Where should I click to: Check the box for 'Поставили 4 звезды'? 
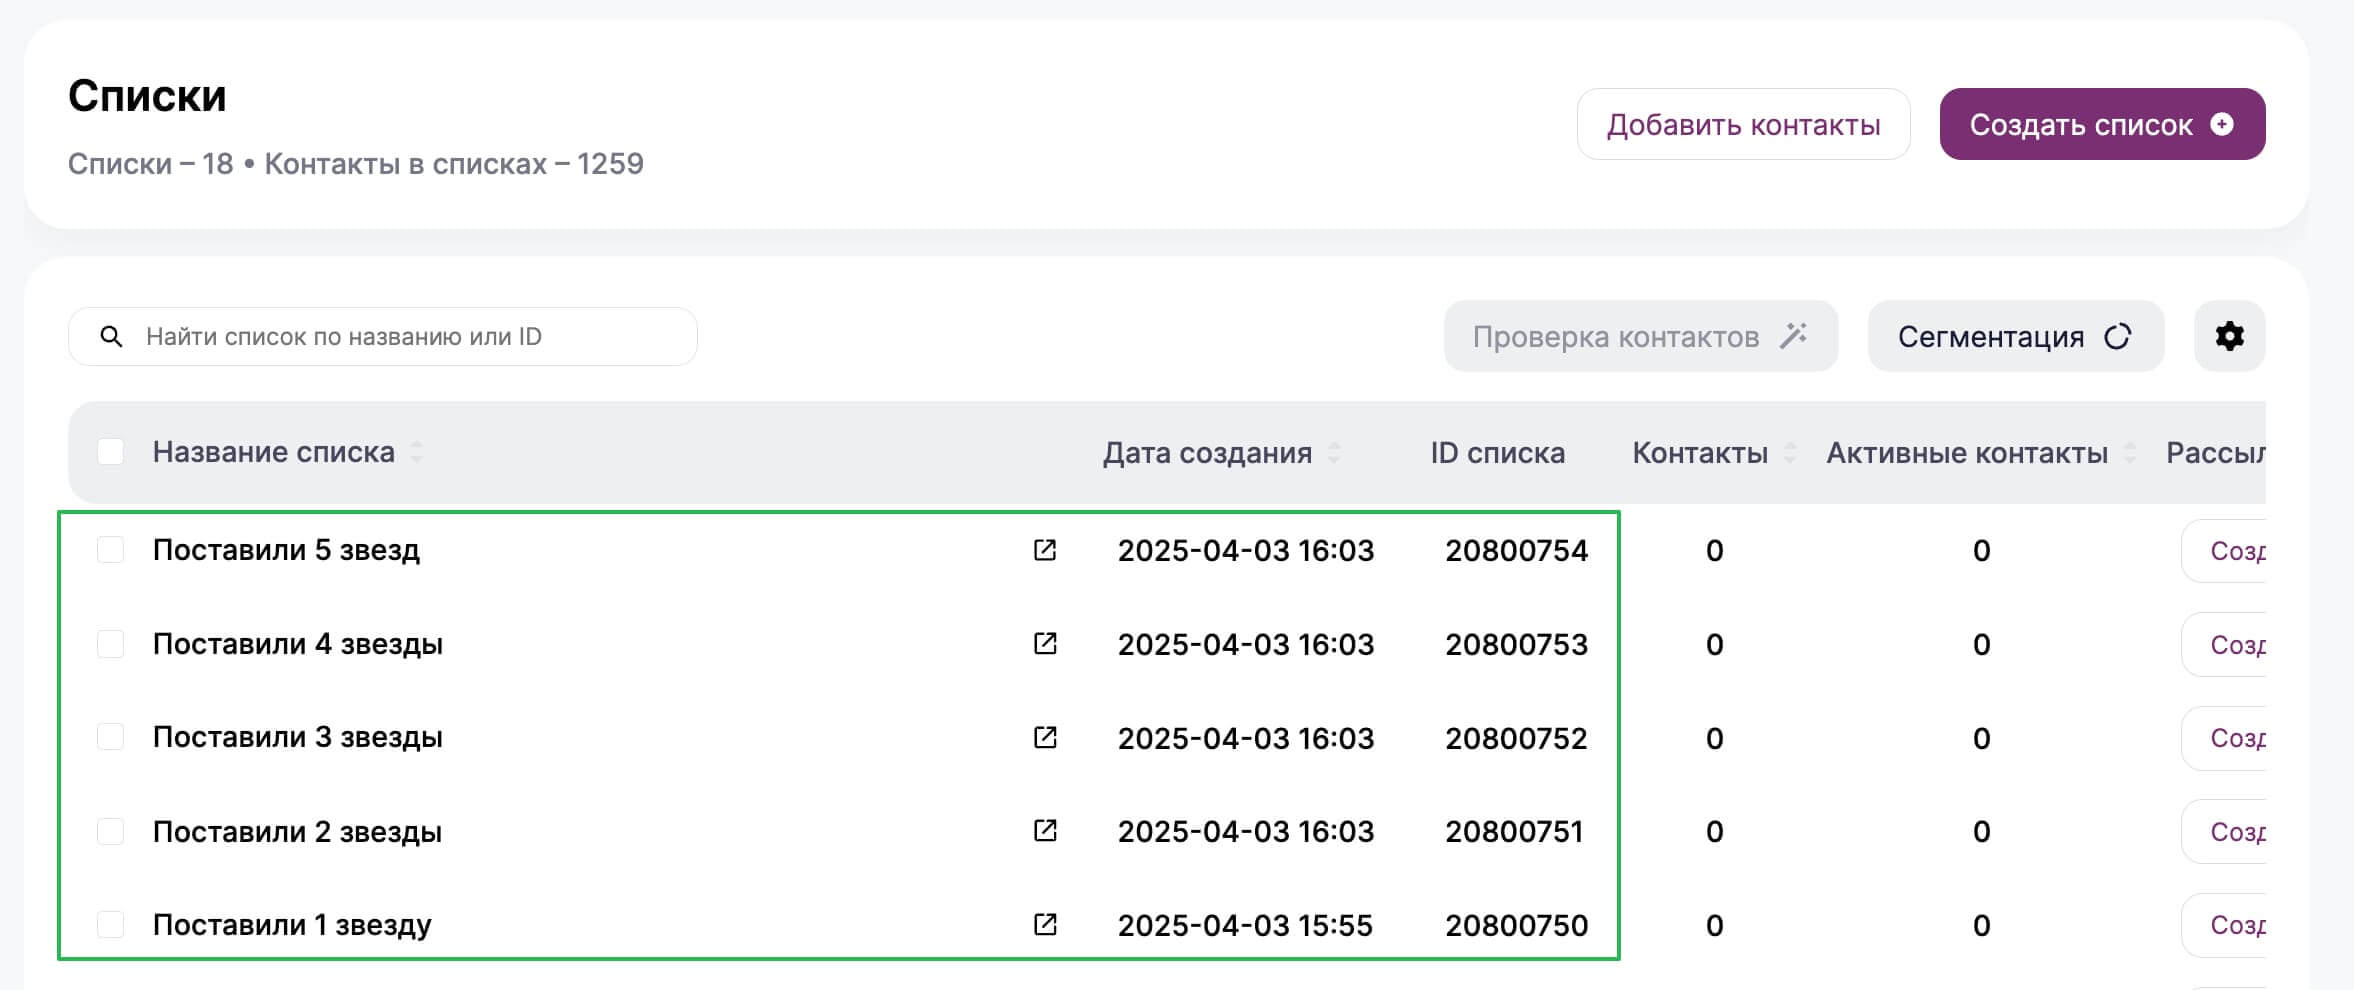coord(111,643)
